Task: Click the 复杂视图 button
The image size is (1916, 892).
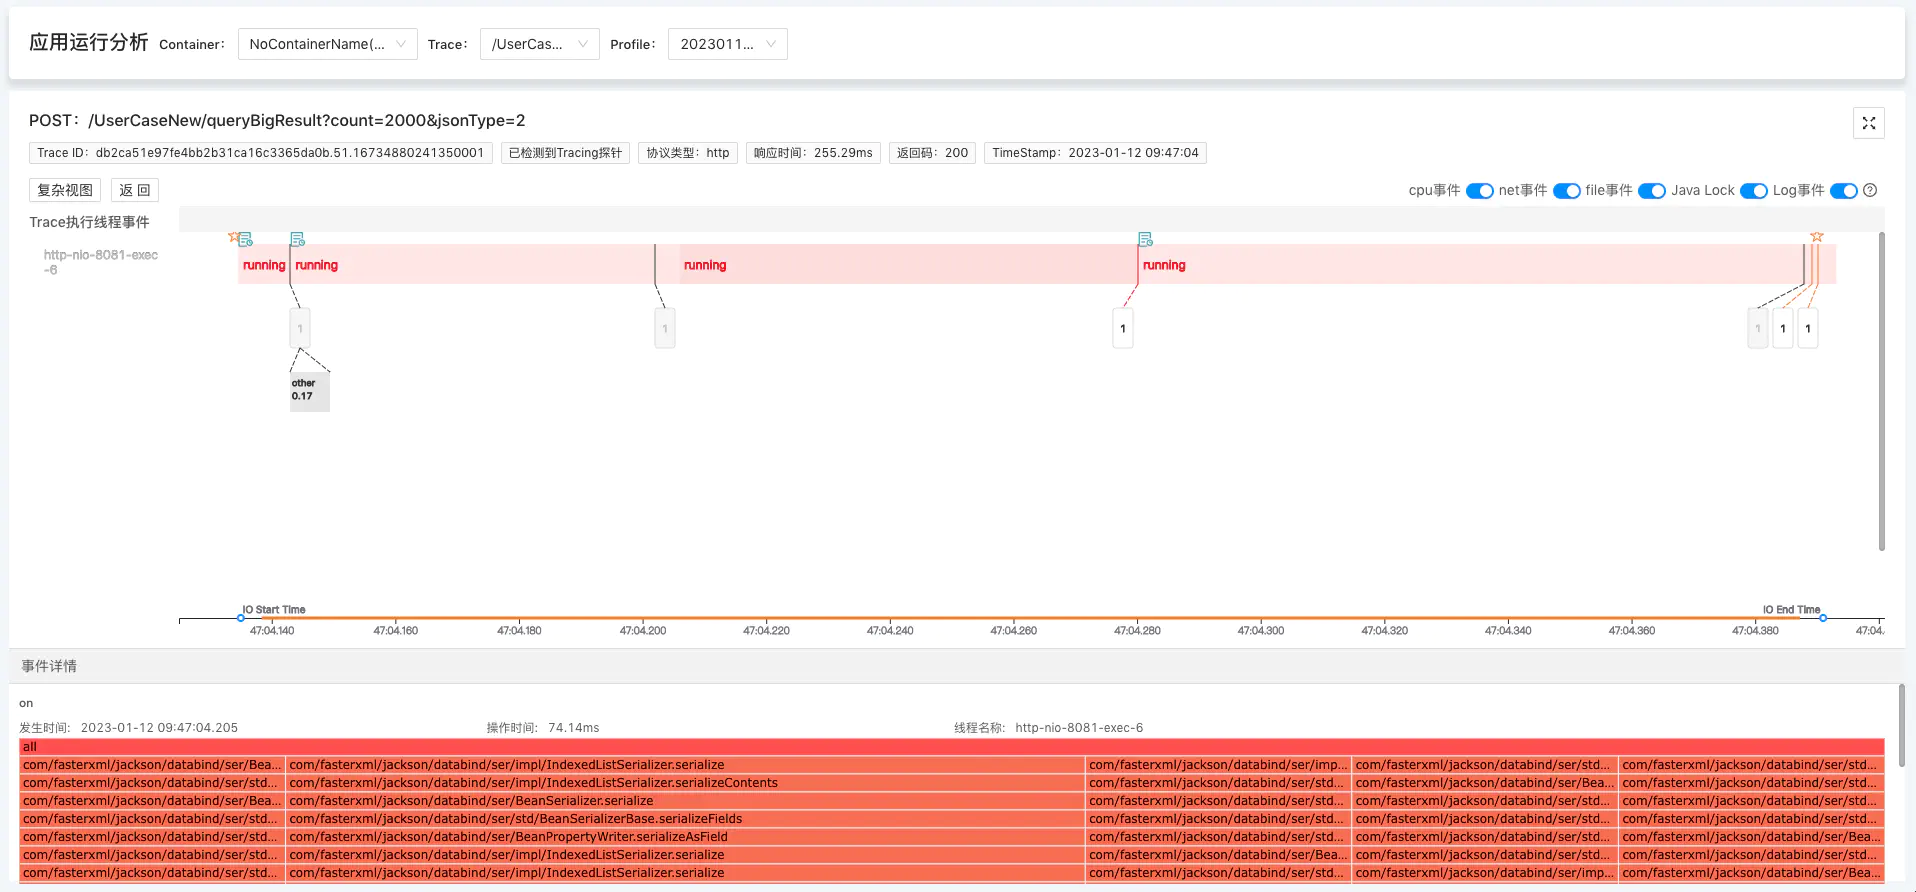Action: click(x=65, y=190)
